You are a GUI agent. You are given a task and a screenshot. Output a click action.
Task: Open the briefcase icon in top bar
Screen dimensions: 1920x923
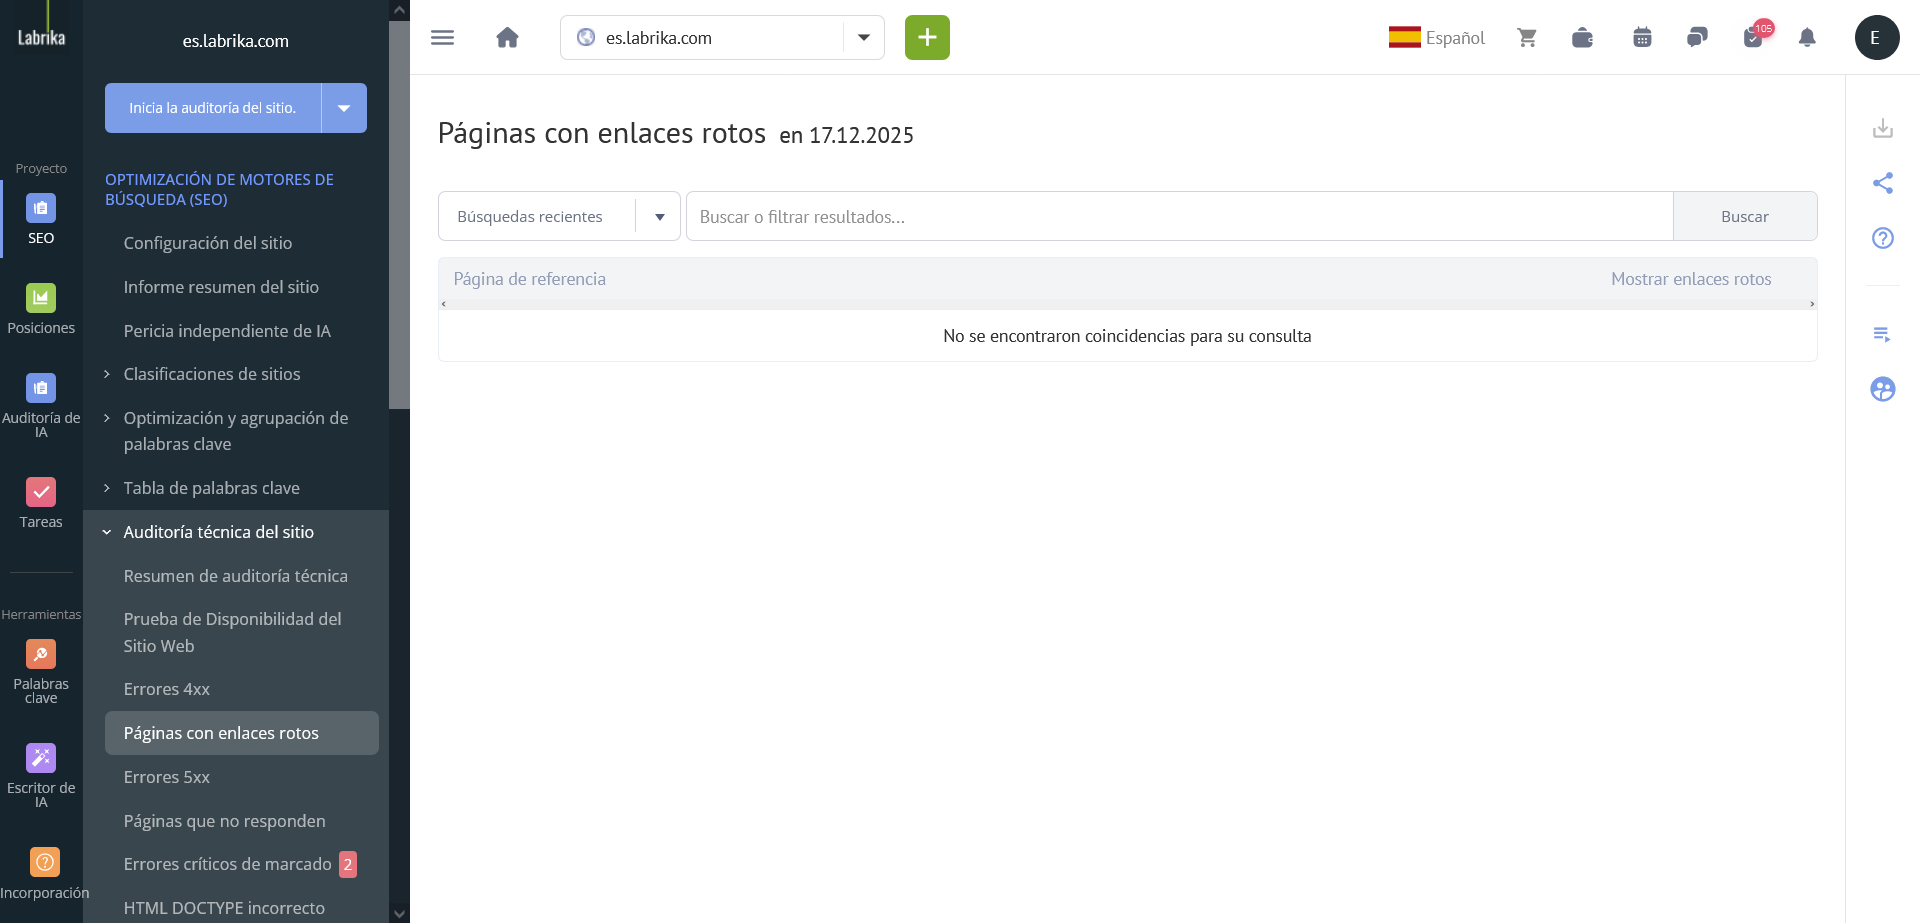tap(1582, 38)
